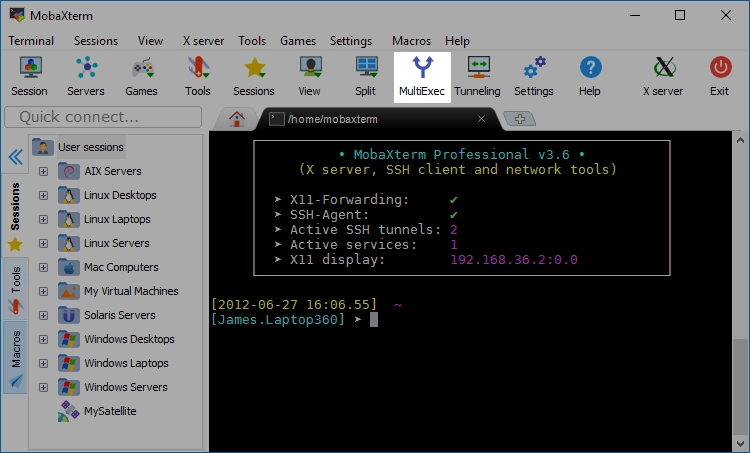Image resolution: width=750 pixels, height=453 pixels.
Task: Collapse the sidebar with double chevron
Action: [x=16, y=156]
